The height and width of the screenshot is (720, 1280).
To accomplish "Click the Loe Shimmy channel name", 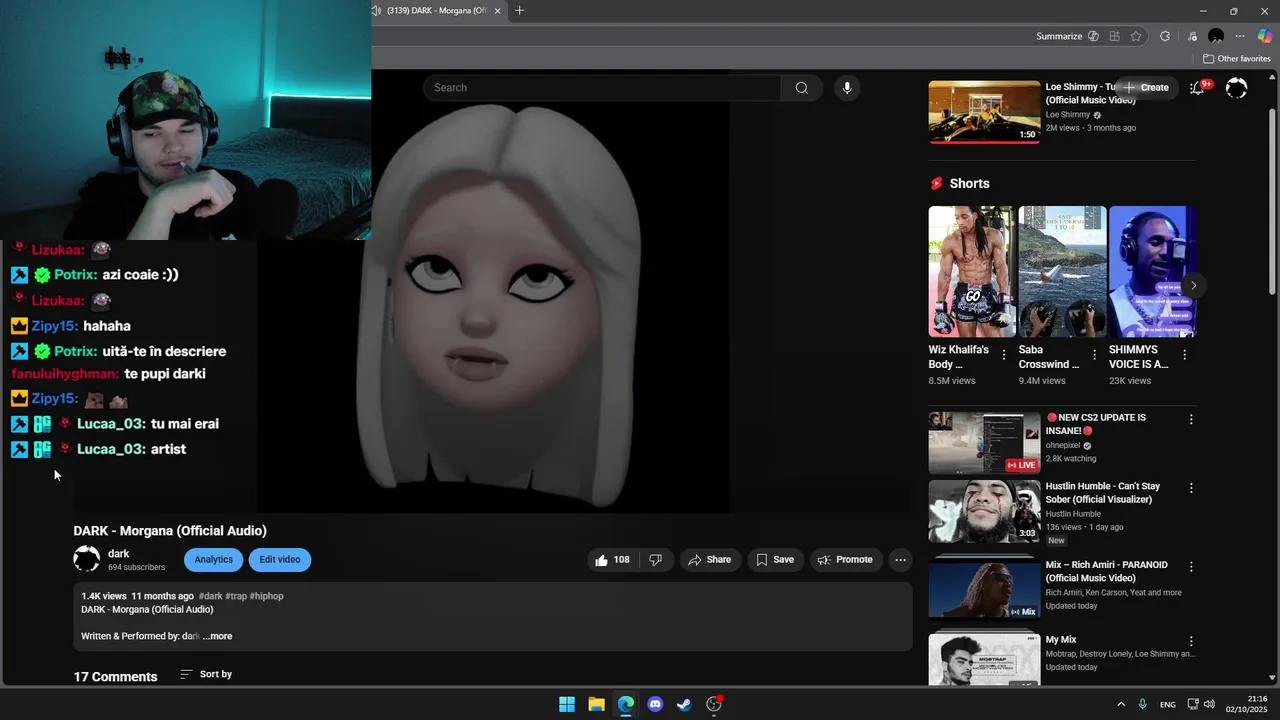I will pyautogui.click(x=1068, y=115).
